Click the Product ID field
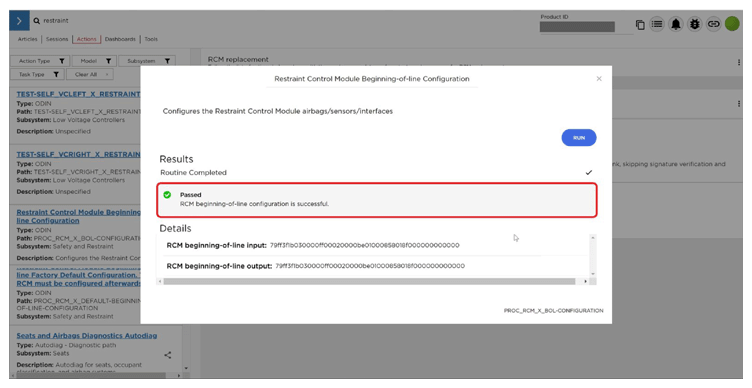 pos(577,27)
